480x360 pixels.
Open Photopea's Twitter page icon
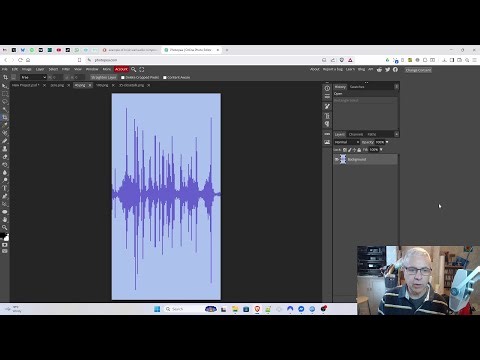387,69
